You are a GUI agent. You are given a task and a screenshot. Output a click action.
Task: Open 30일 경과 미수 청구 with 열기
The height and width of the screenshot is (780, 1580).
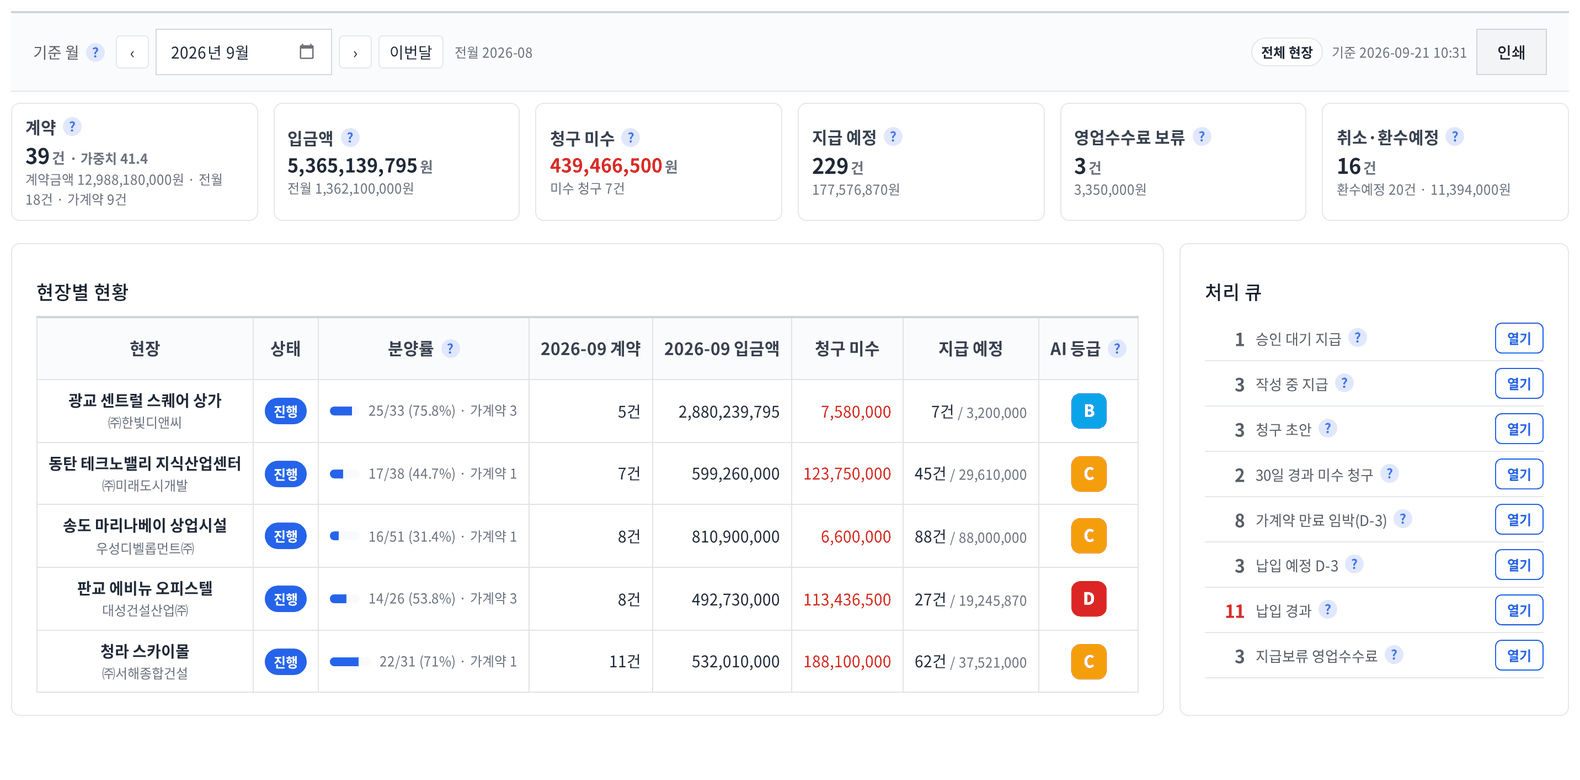(1518, 474)
